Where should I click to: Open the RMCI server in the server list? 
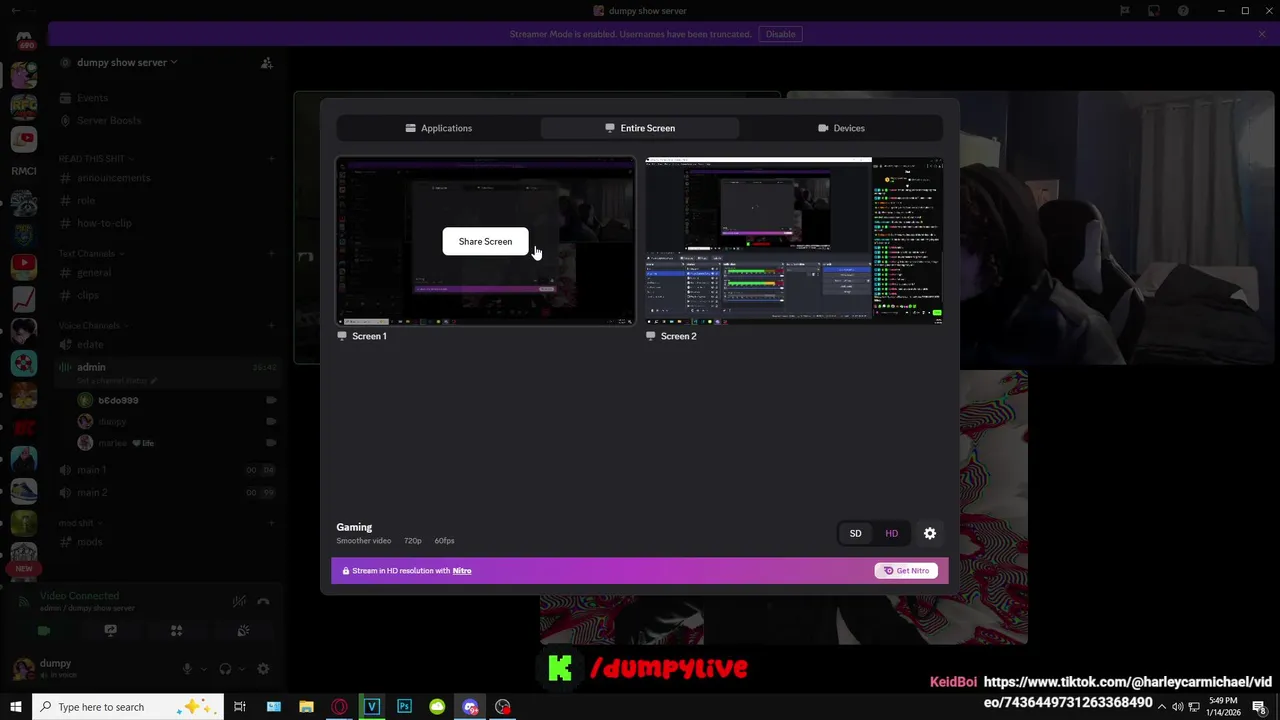coord(24,171)
